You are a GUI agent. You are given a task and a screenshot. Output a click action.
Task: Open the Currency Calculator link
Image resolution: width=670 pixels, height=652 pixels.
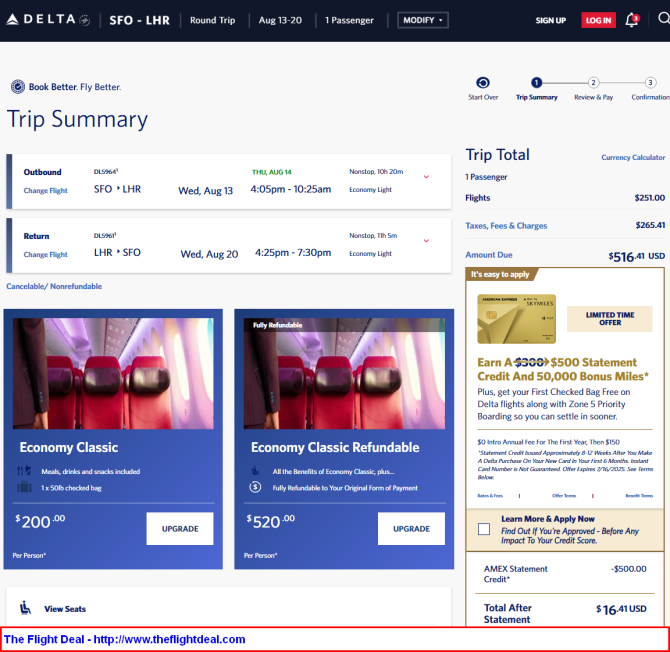633,157
